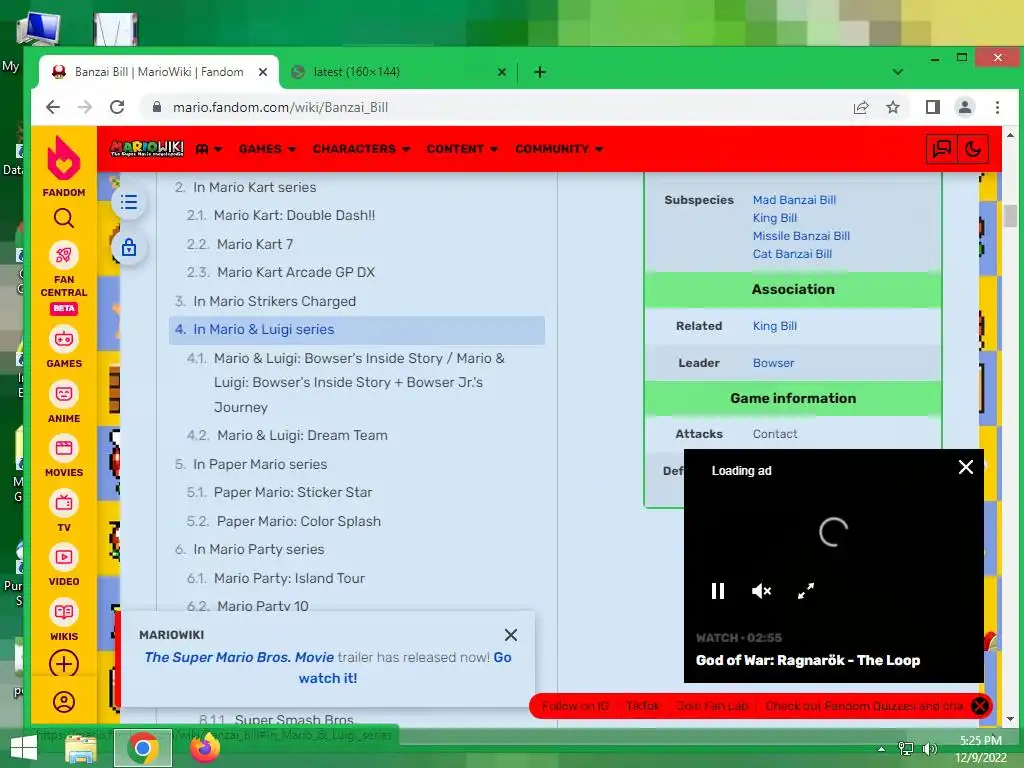This screenshot has width=1024, height=768.
Task: Click the page lock (protected) icon
Action: coord(129,248)
